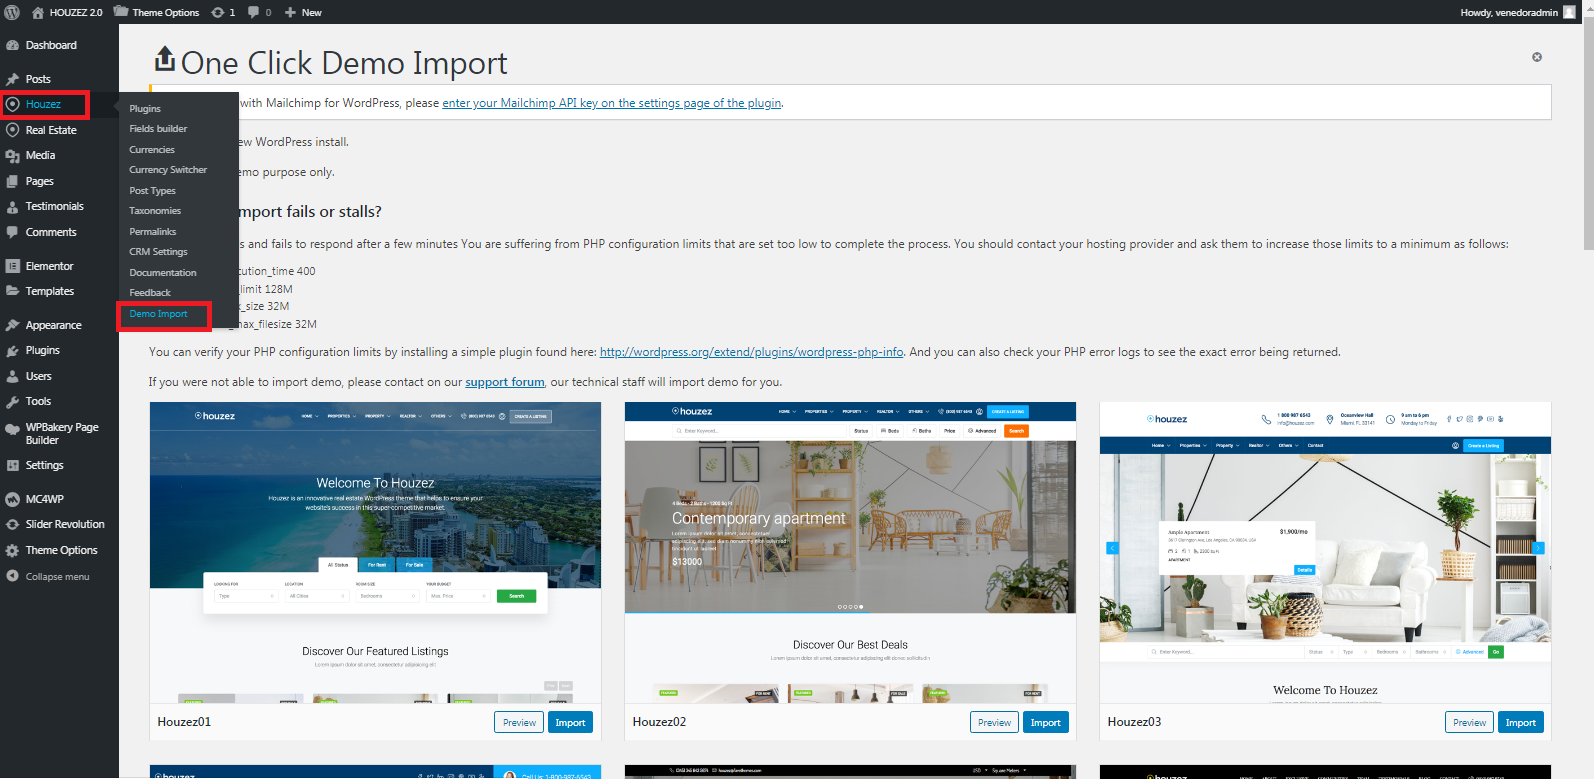1594x779 pixels.
Task: Open Fields builder in the Houzez submenu
Action: pos(158,129)
